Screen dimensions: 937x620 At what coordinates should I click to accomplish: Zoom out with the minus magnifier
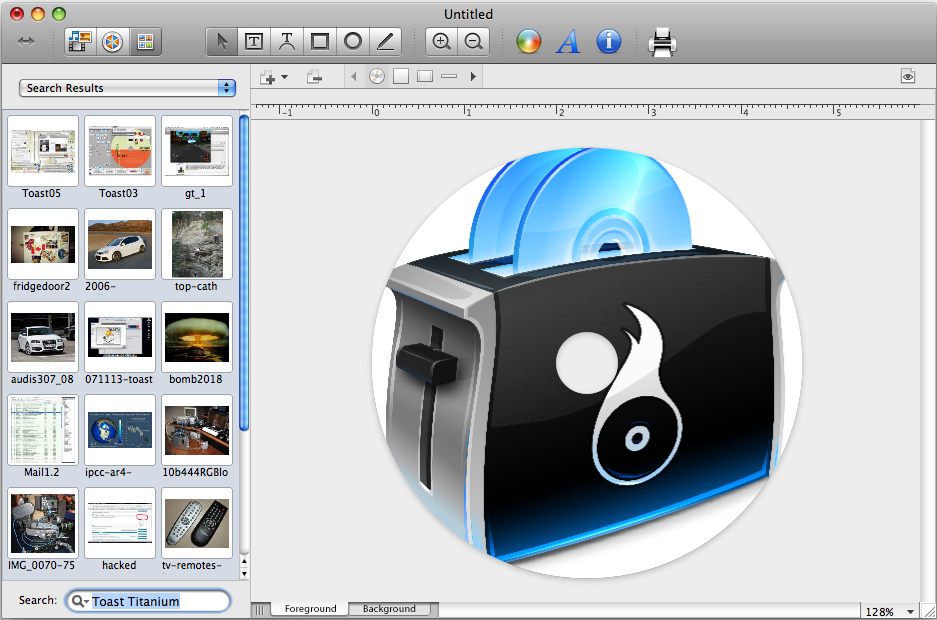(474, 42)
